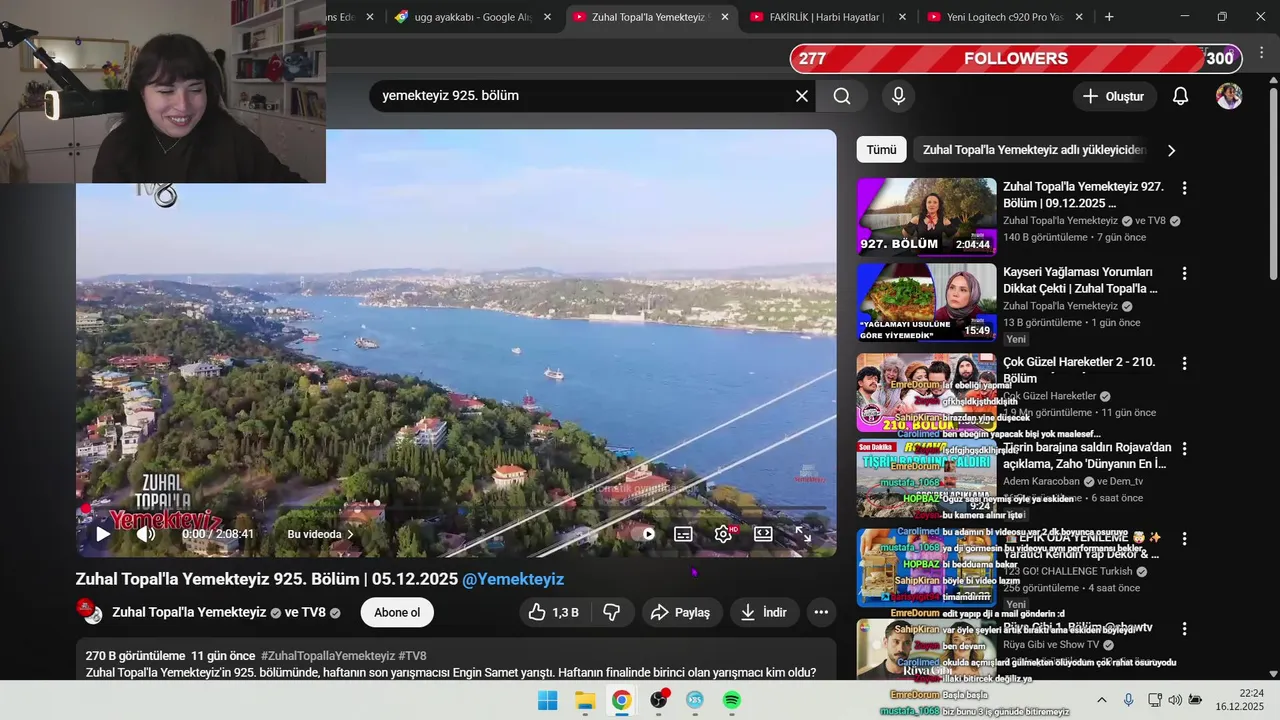1280x720 pixels.
Task: Open File Explorer from the taskbar
Action: pos(585,700)
